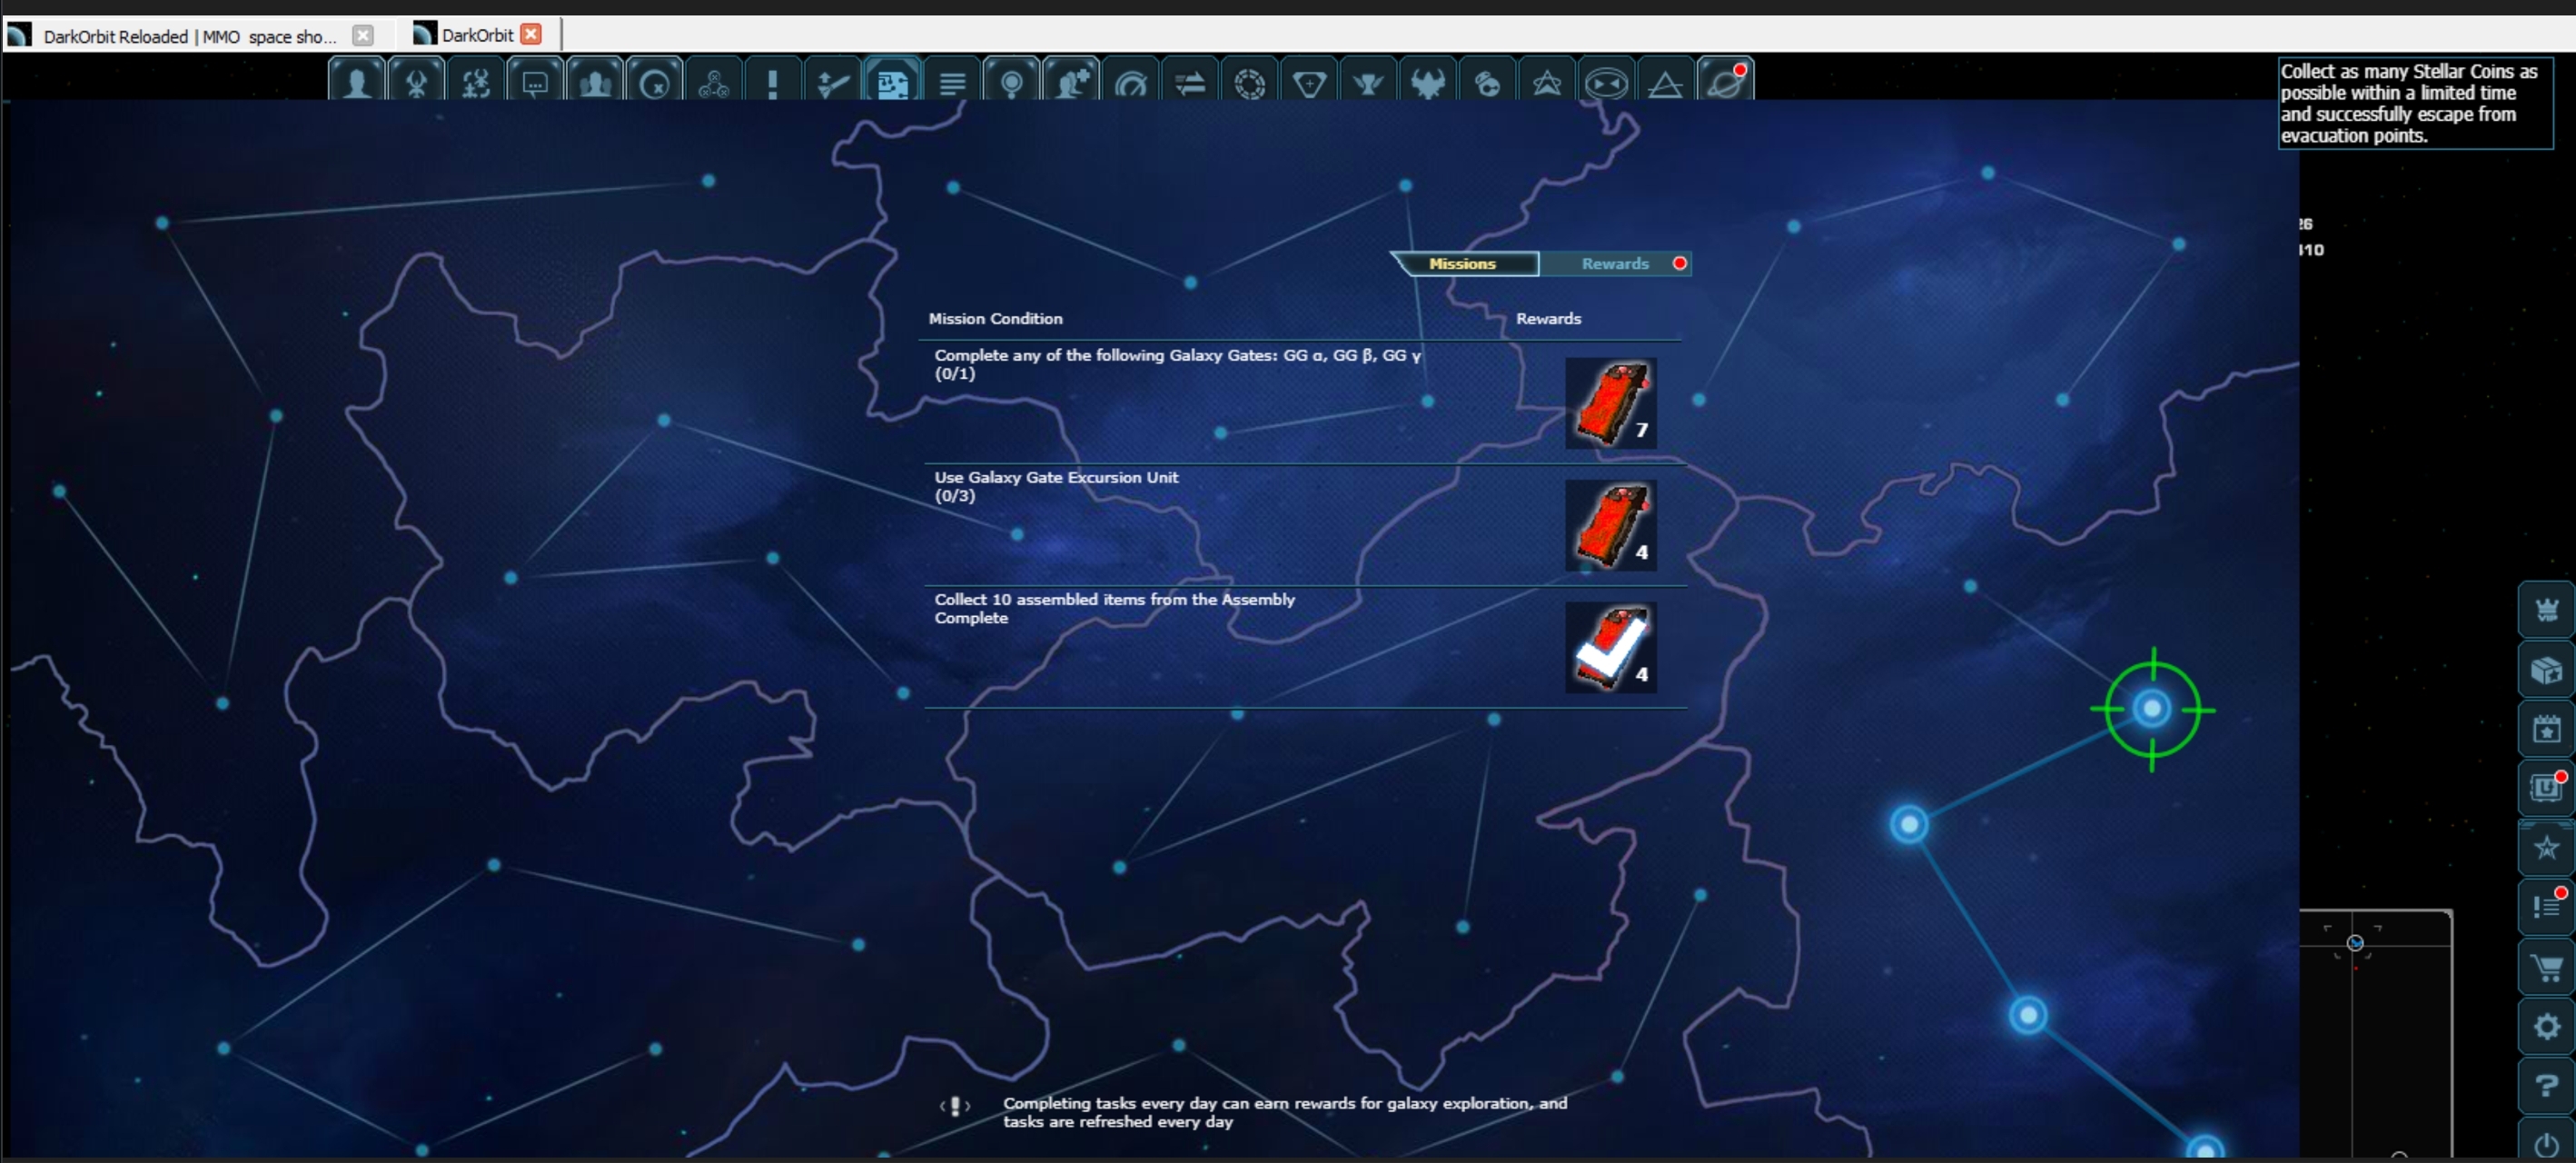The width and height of the screenshot is (2576, 1163).
Task: Open the question mark help icon
Action: click(x=2546, y=1086)
